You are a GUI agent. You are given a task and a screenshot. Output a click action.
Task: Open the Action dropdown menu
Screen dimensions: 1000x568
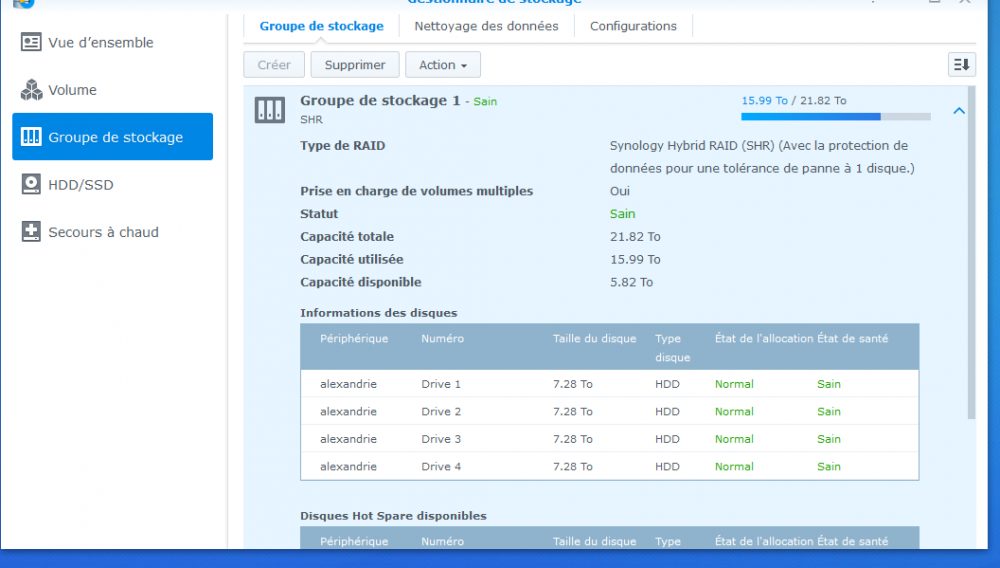[x=442, y=65]
